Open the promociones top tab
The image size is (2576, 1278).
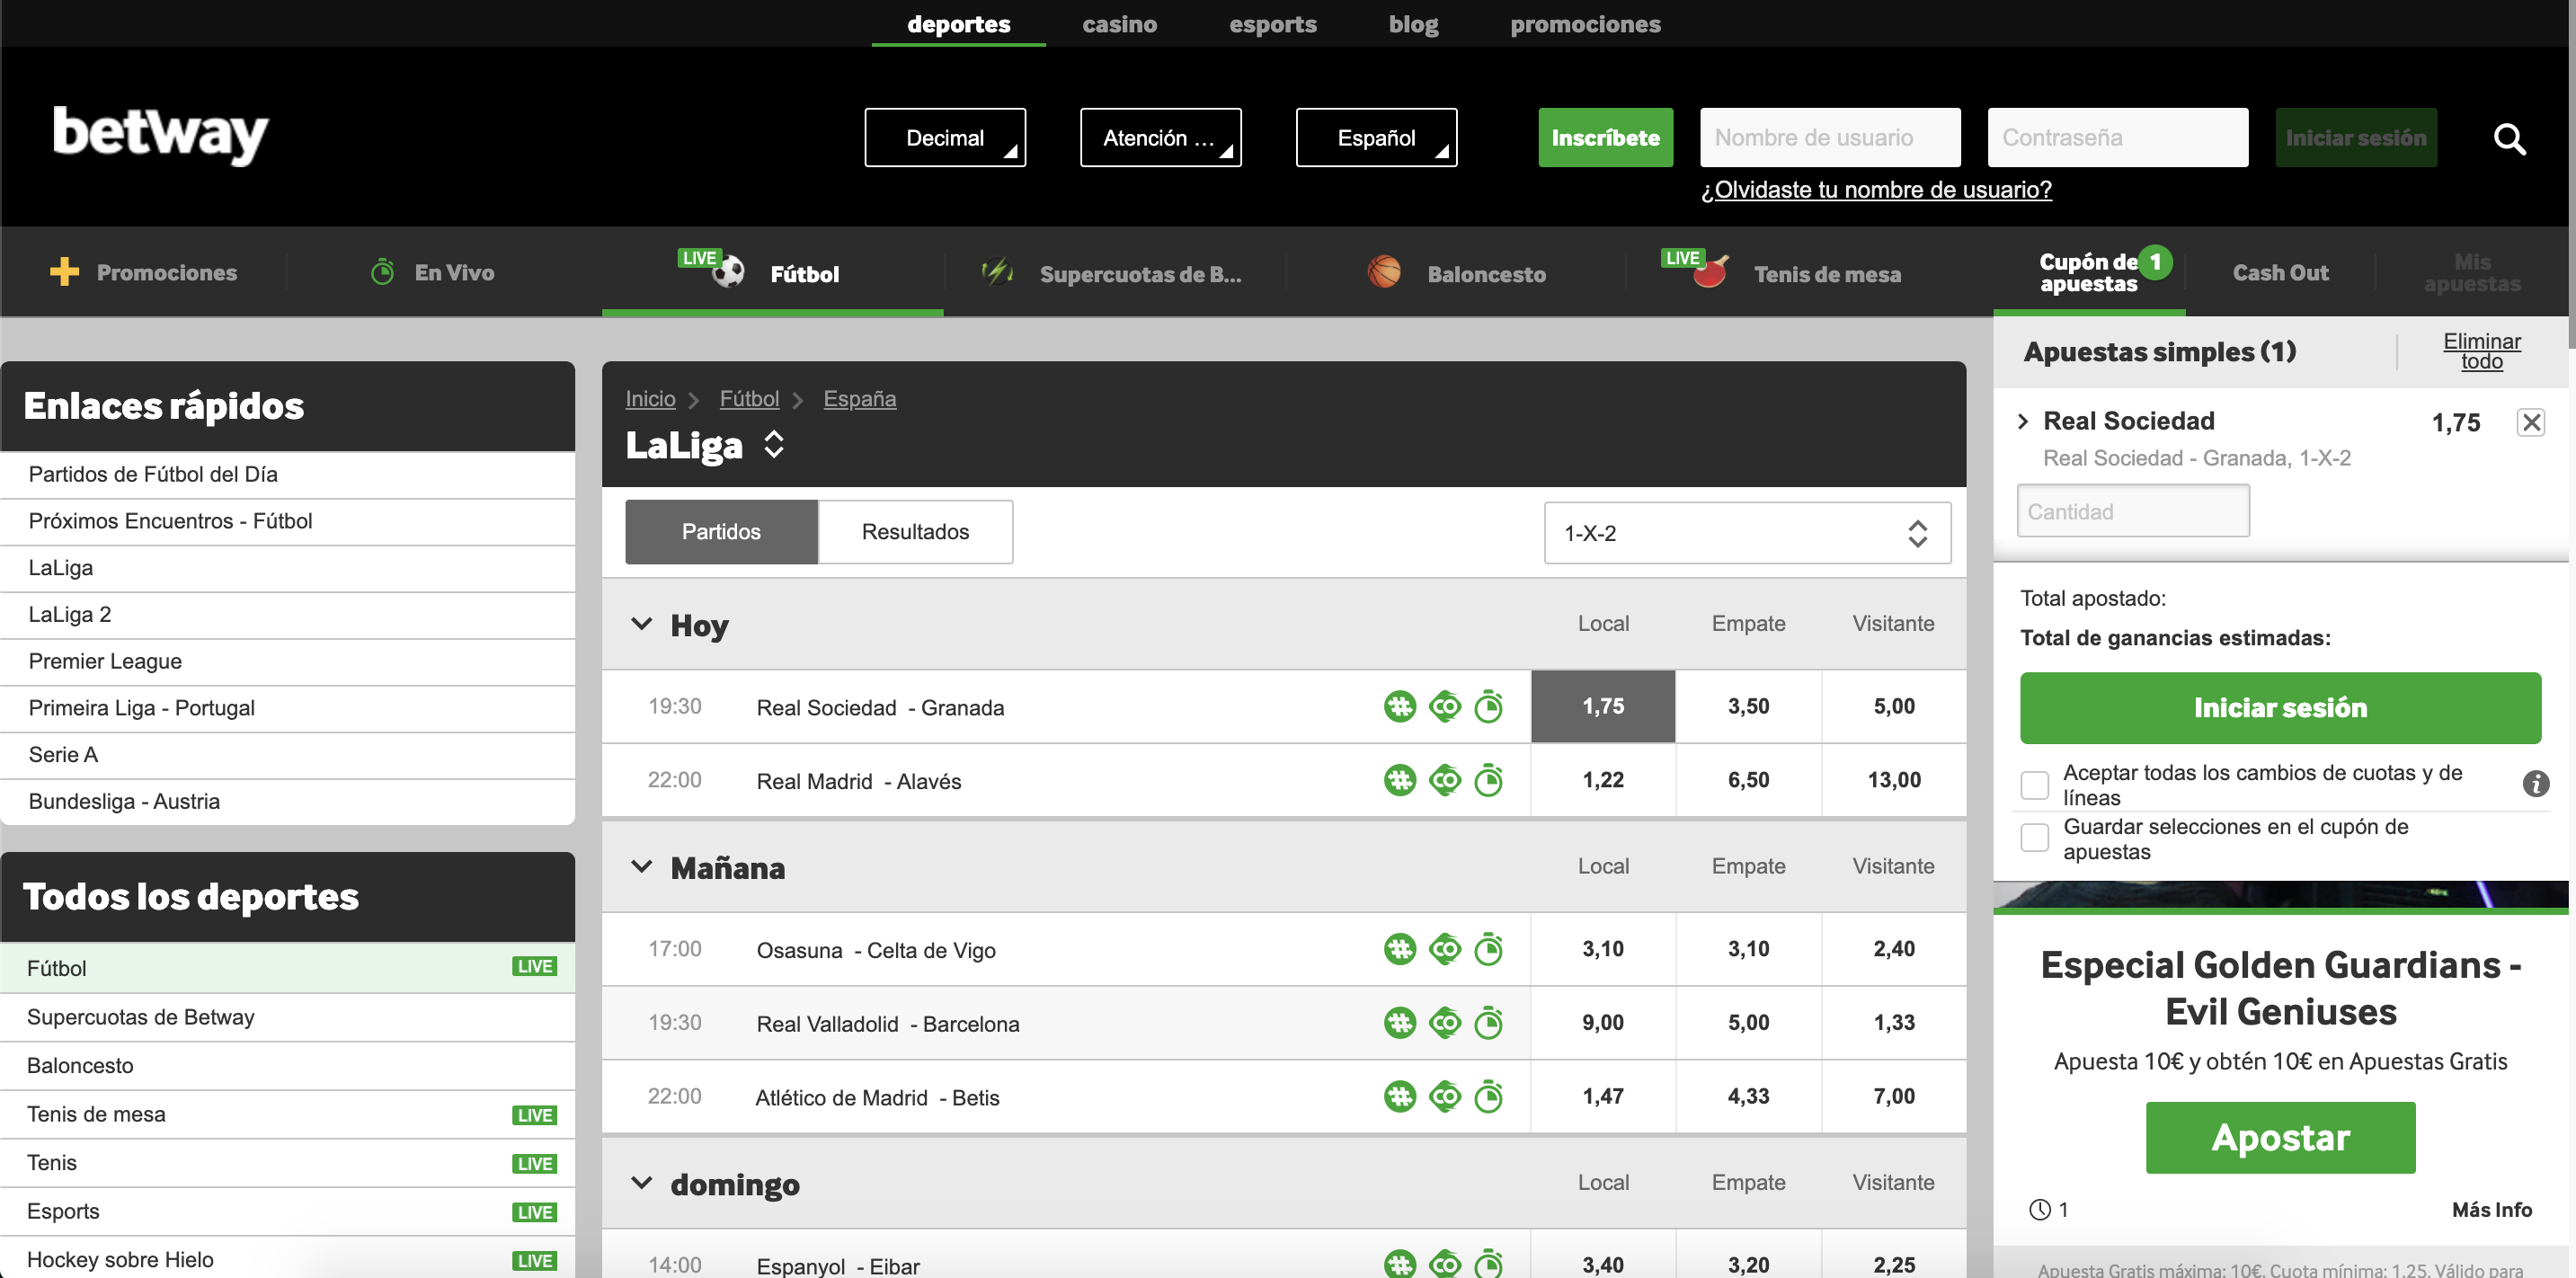click(1585, 24)
